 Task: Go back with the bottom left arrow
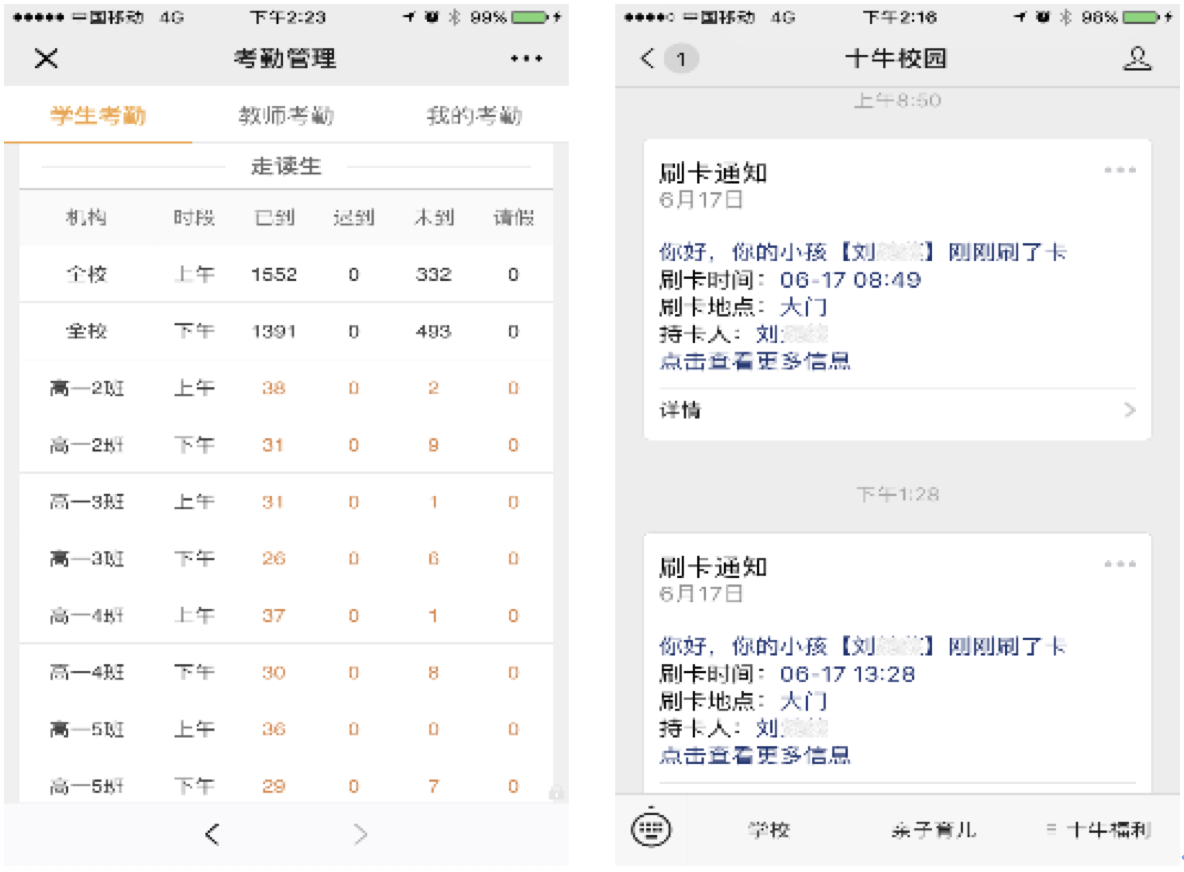point(212,834)
